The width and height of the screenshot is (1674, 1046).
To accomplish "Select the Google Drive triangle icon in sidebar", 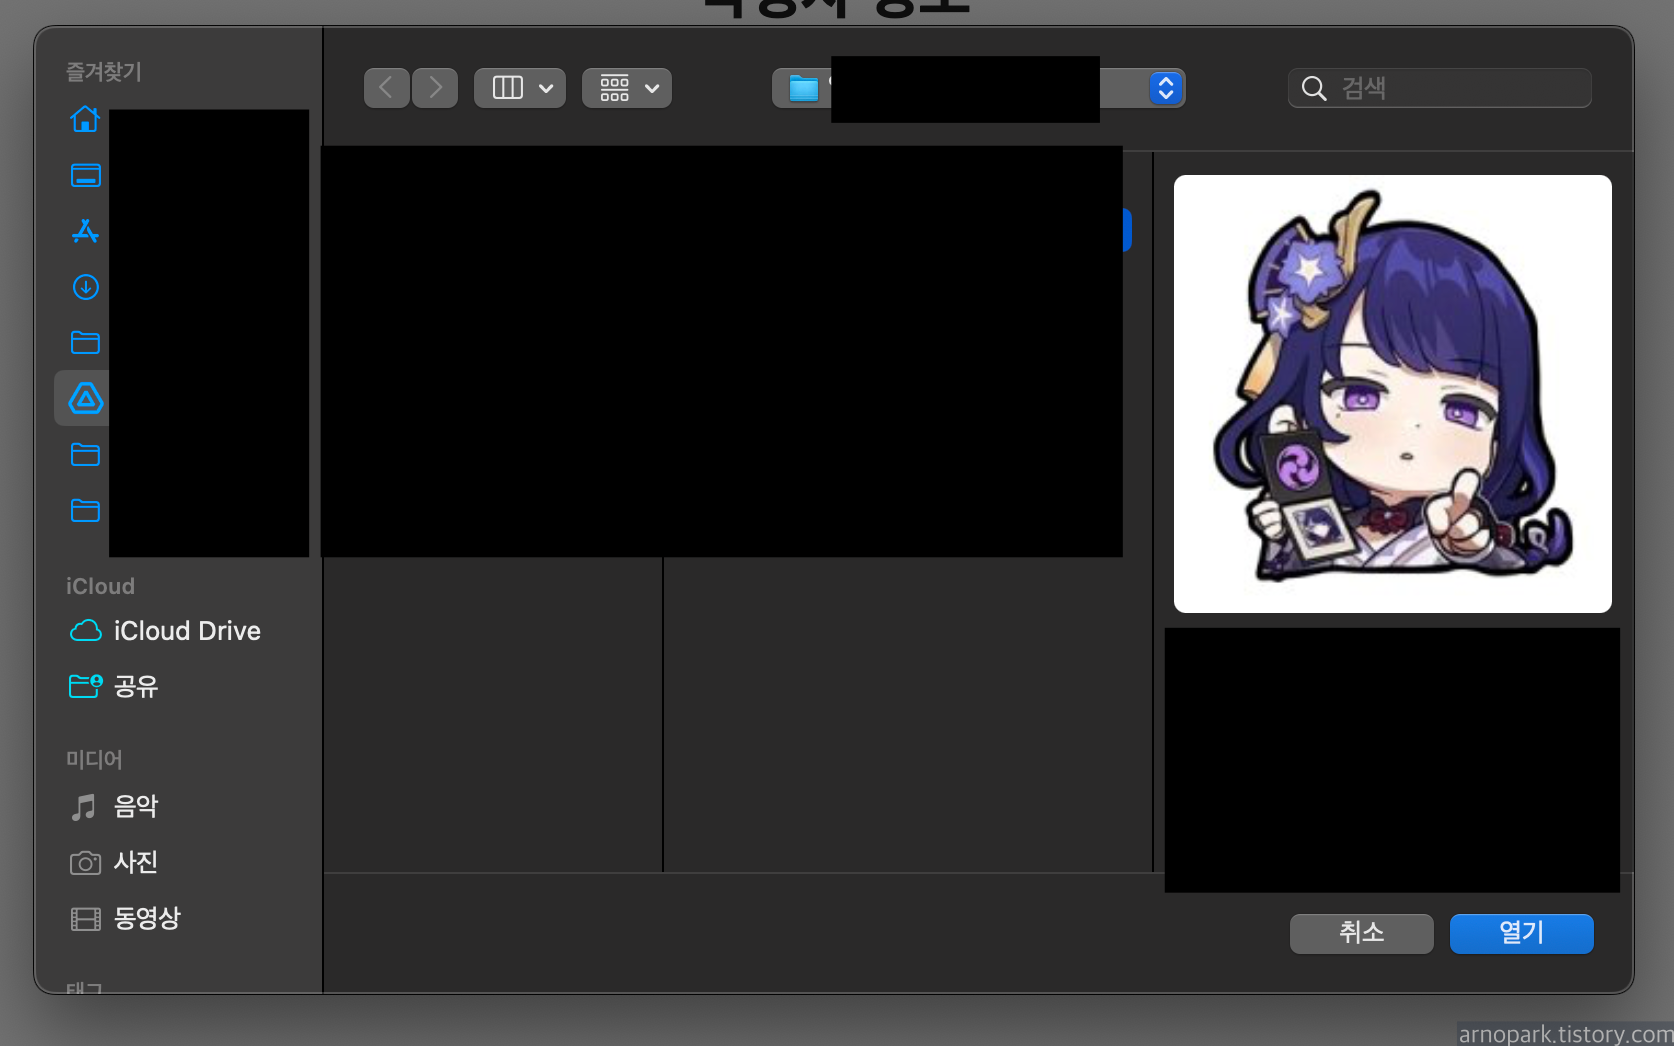I will pos(85,399).
